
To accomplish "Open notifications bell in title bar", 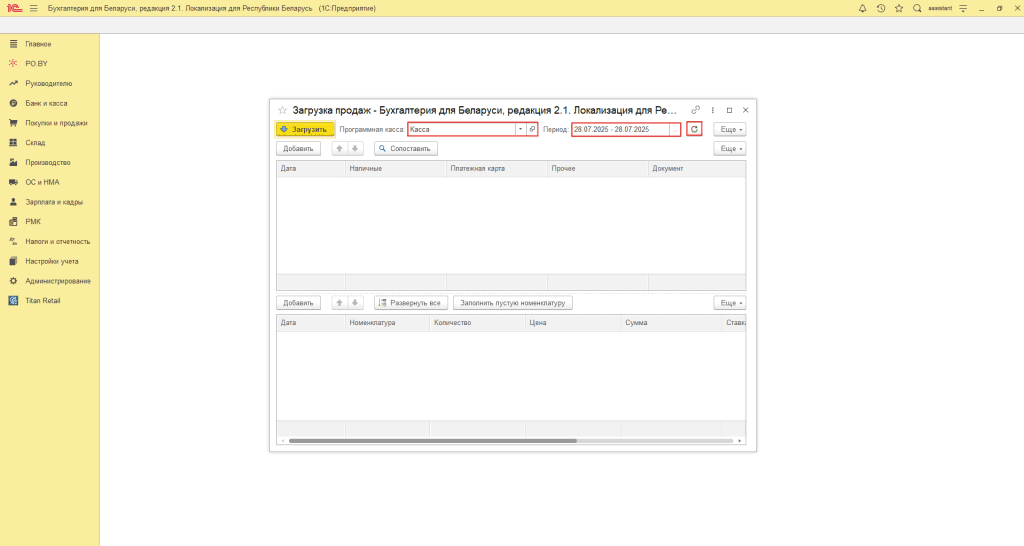I will pos(862,8).
